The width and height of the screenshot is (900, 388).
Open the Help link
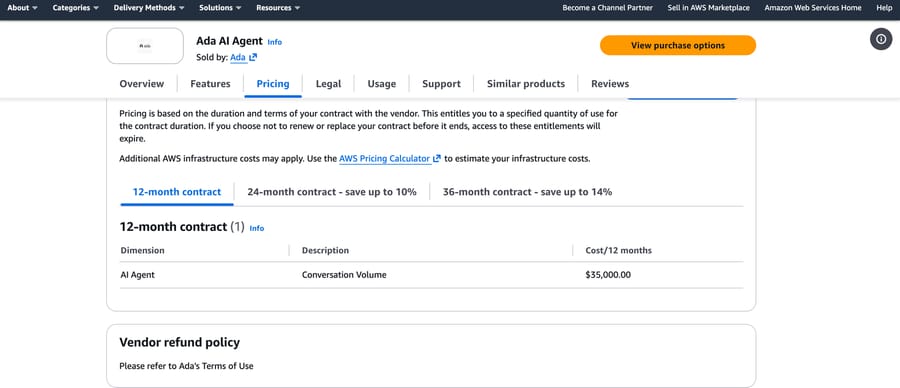(x=884, y=8)
